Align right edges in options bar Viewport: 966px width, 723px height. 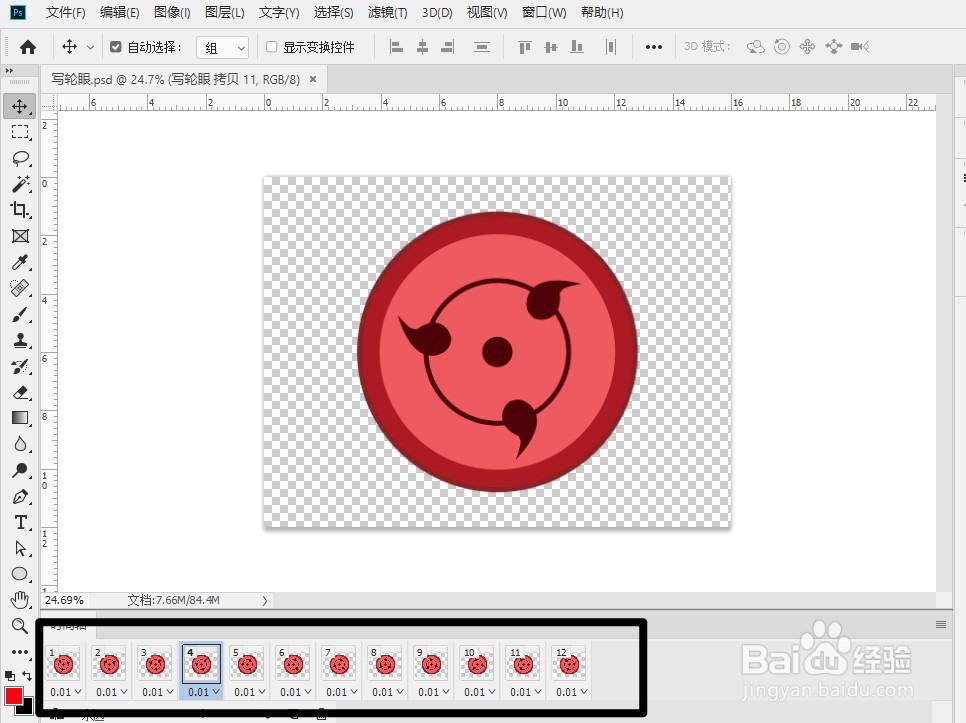point(448,47)
